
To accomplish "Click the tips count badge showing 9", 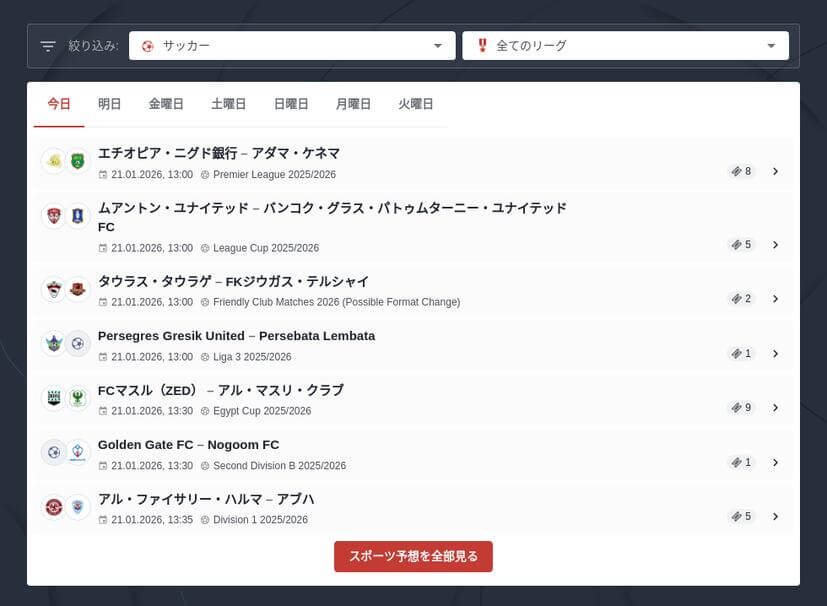I will click(741, 408).
